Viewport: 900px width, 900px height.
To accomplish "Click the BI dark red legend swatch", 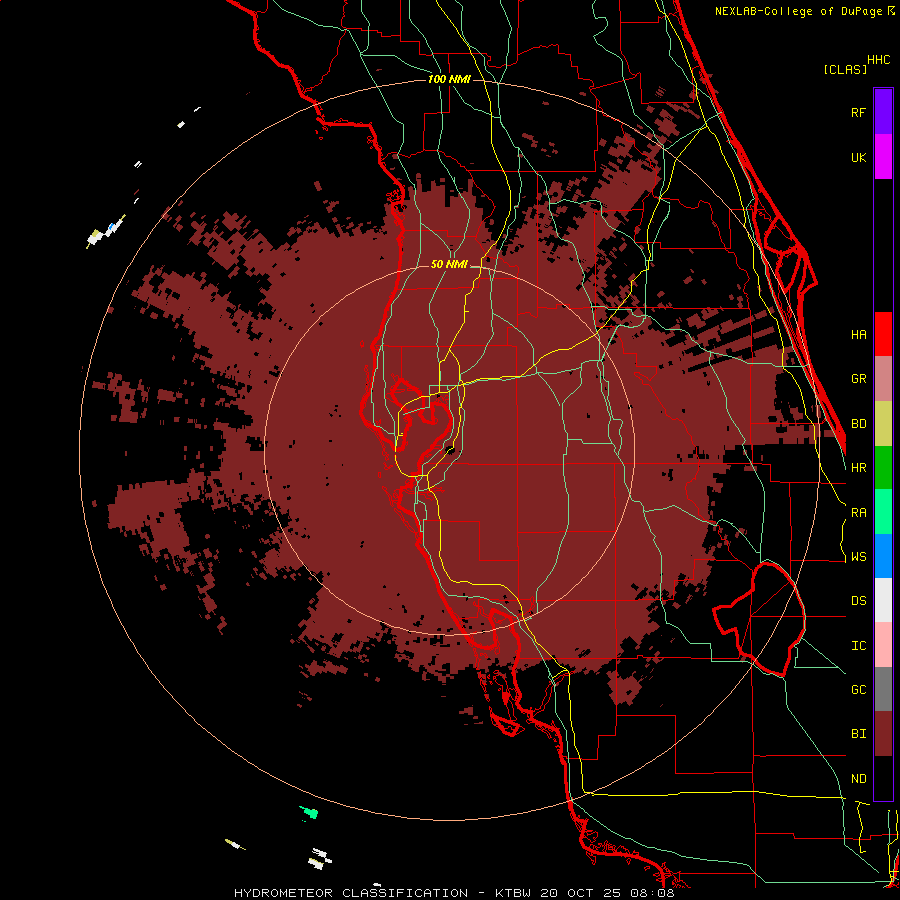I will (x=883, y=734).
